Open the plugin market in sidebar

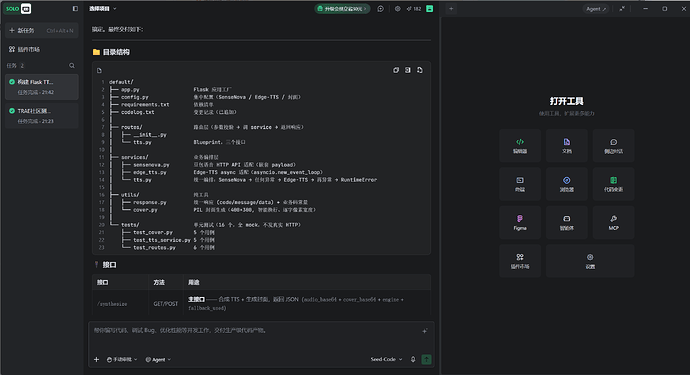pyautogui.click(x=24, y=49)
